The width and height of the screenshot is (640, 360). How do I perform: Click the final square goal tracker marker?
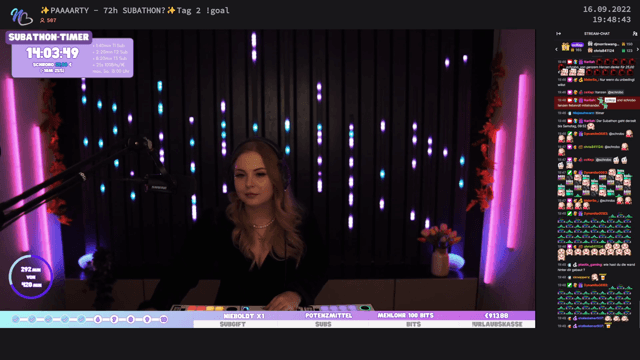pyautogui.click(x=164, y=319)
